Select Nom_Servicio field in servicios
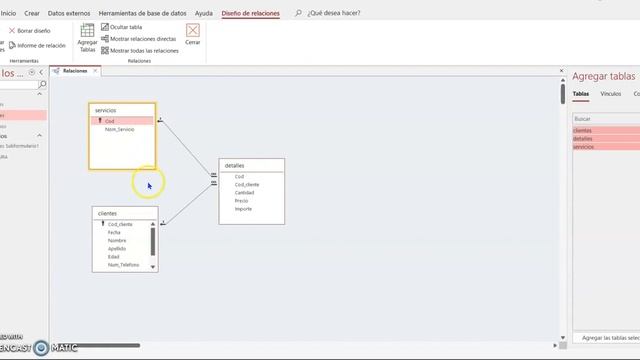Screen dimensions: 640x360 [x=120, y=129]
